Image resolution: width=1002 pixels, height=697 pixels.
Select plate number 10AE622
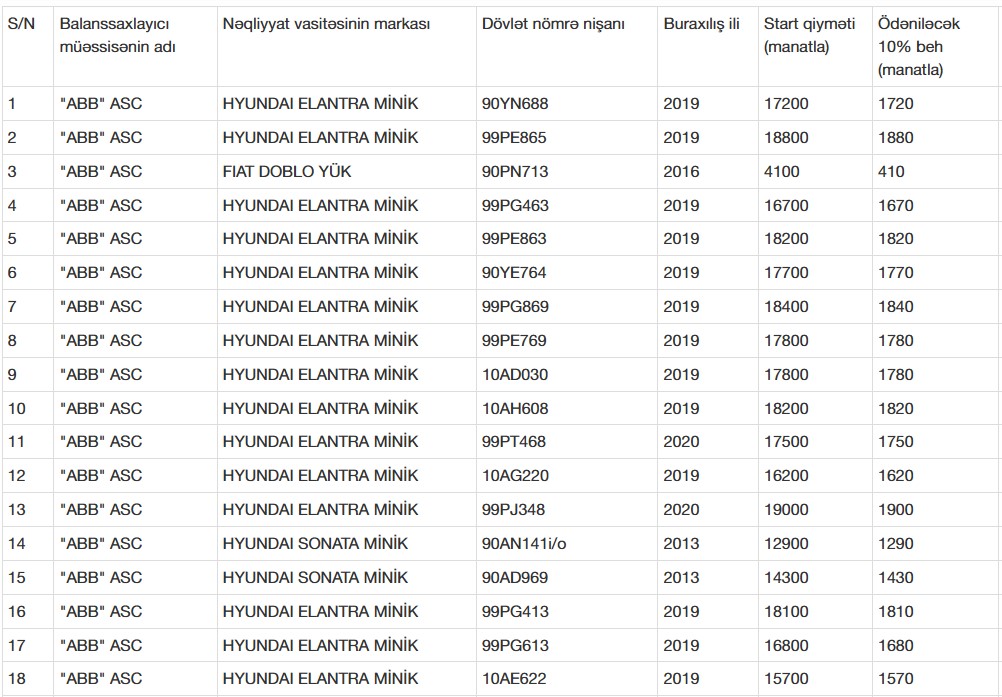point(514,678)
